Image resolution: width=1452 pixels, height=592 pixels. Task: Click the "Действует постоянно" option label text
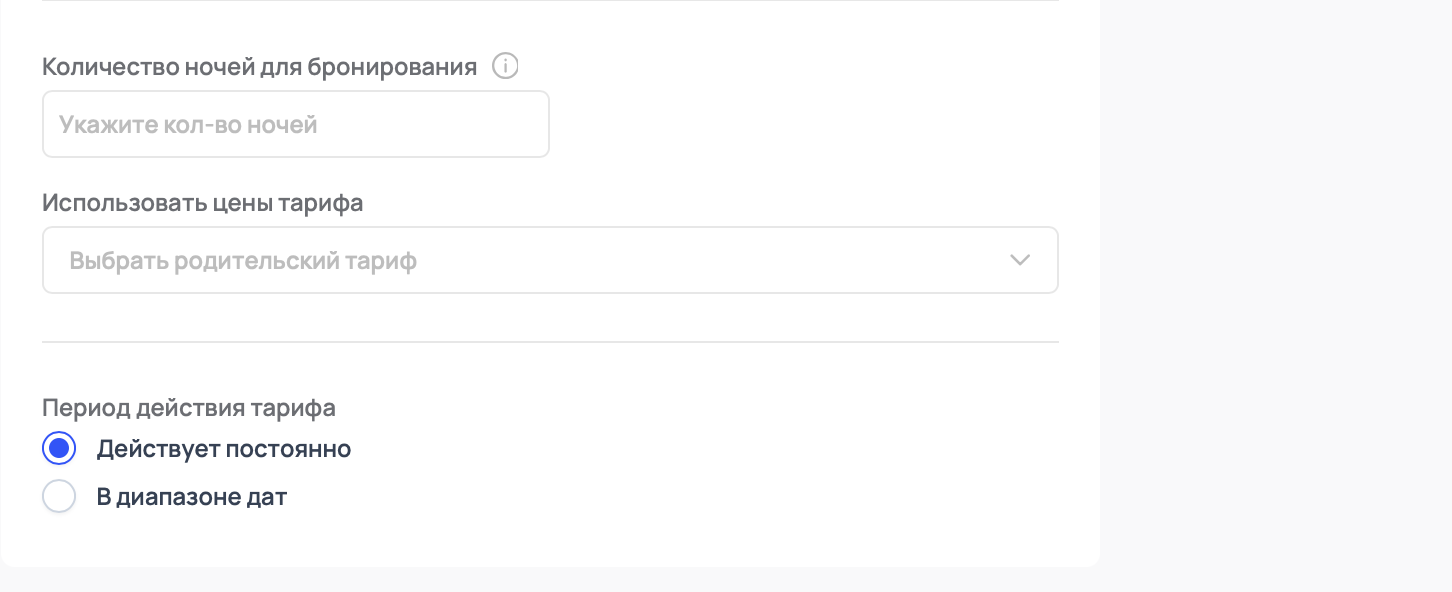pyautogui.click(x=223, y=449)
